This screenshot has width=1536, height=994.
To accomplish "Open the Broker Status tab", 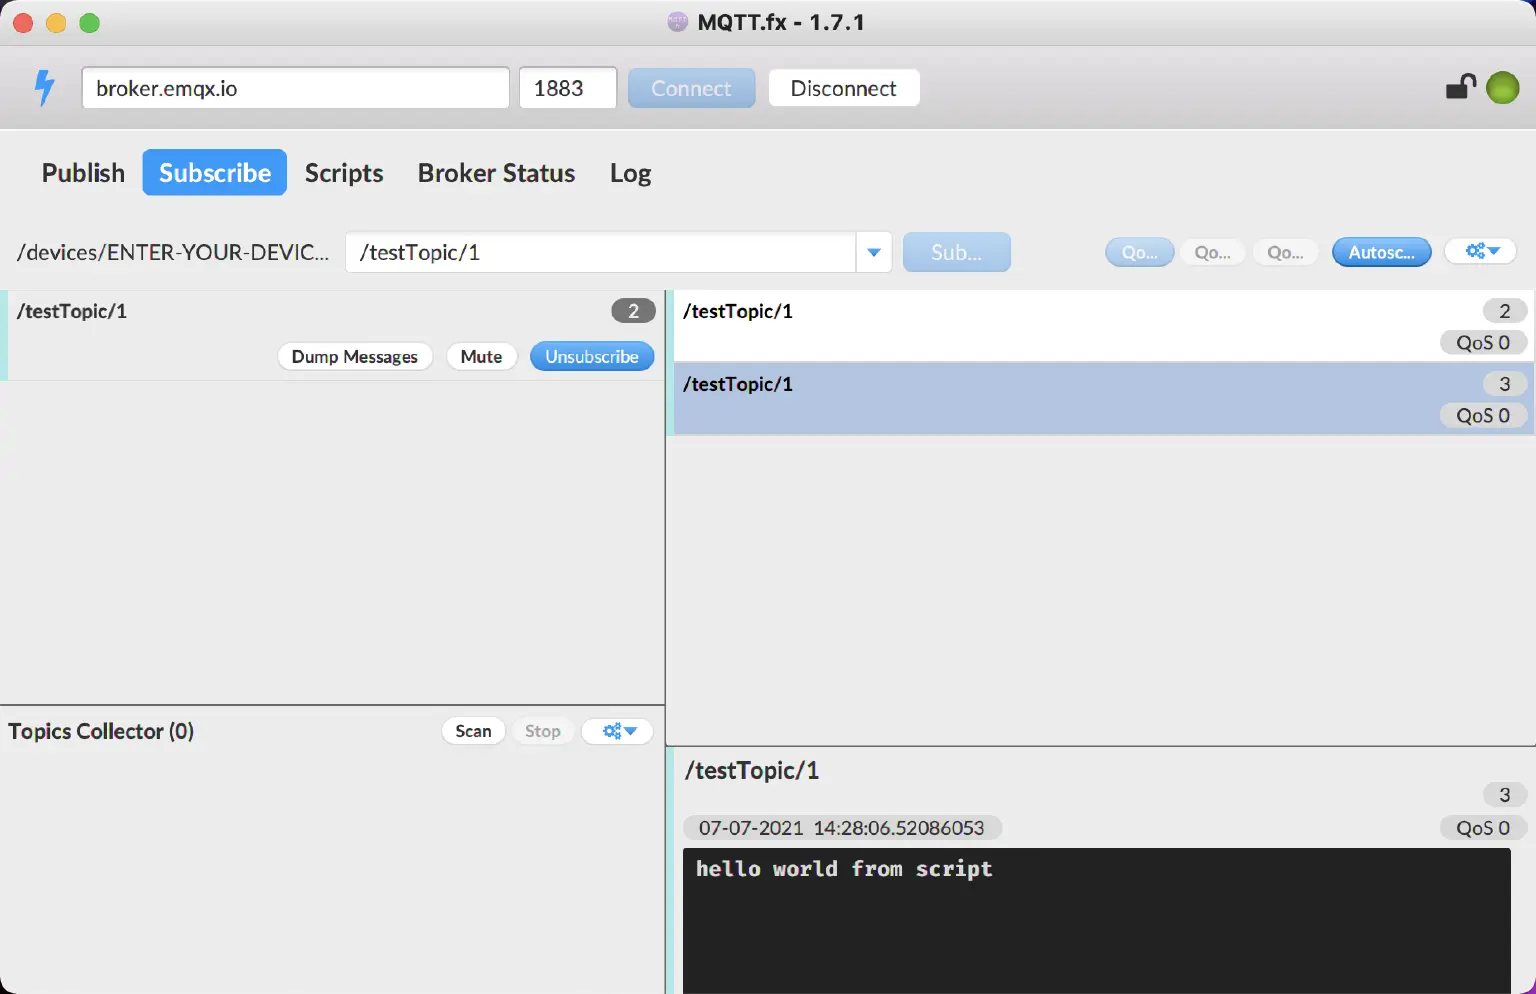I will pos(496,172).
